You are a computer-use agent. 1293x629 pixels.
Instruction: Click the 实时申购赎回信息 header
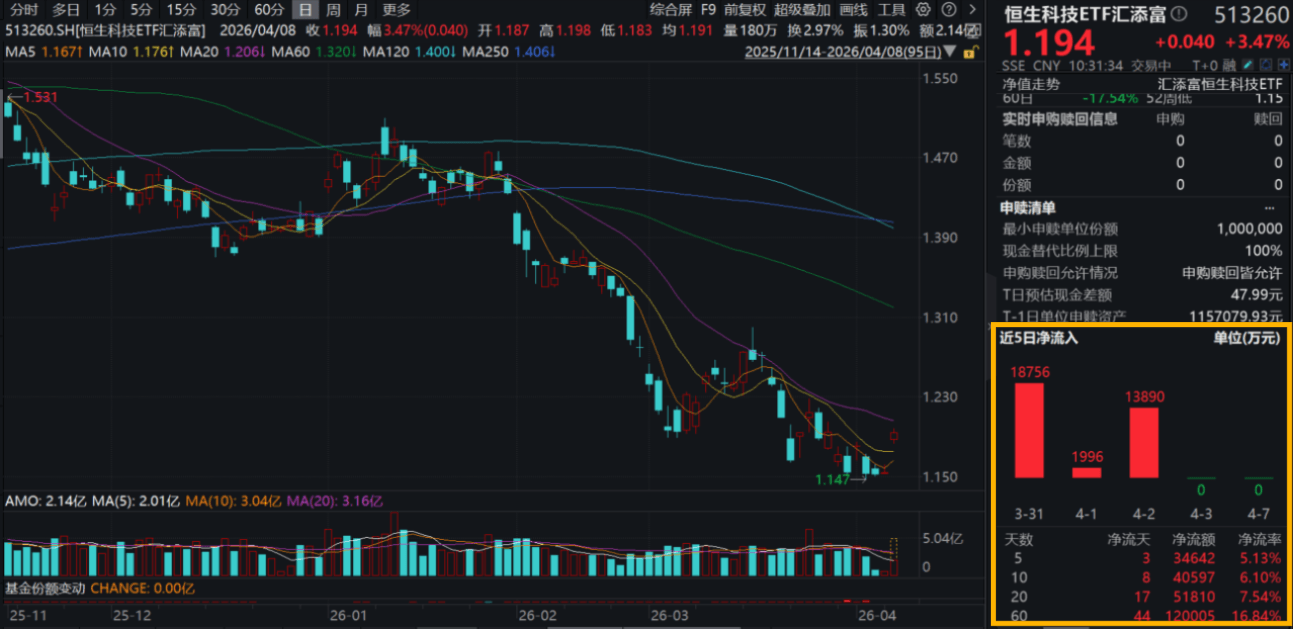coord(1061,118)
